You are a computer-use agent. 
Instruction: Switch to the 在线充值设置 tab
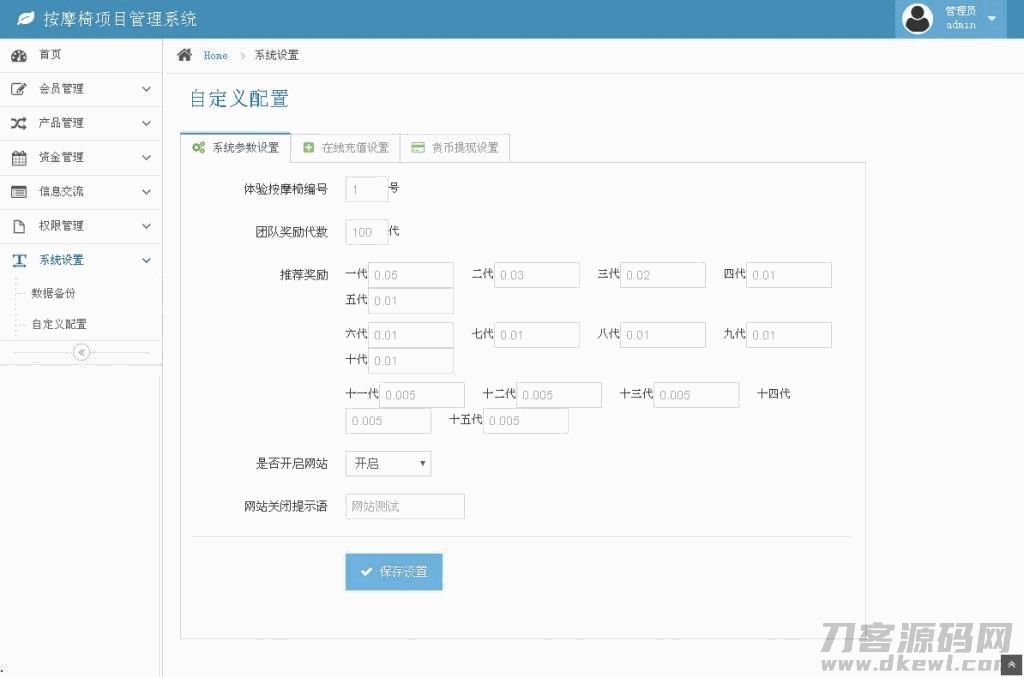[x=345, y=148]
